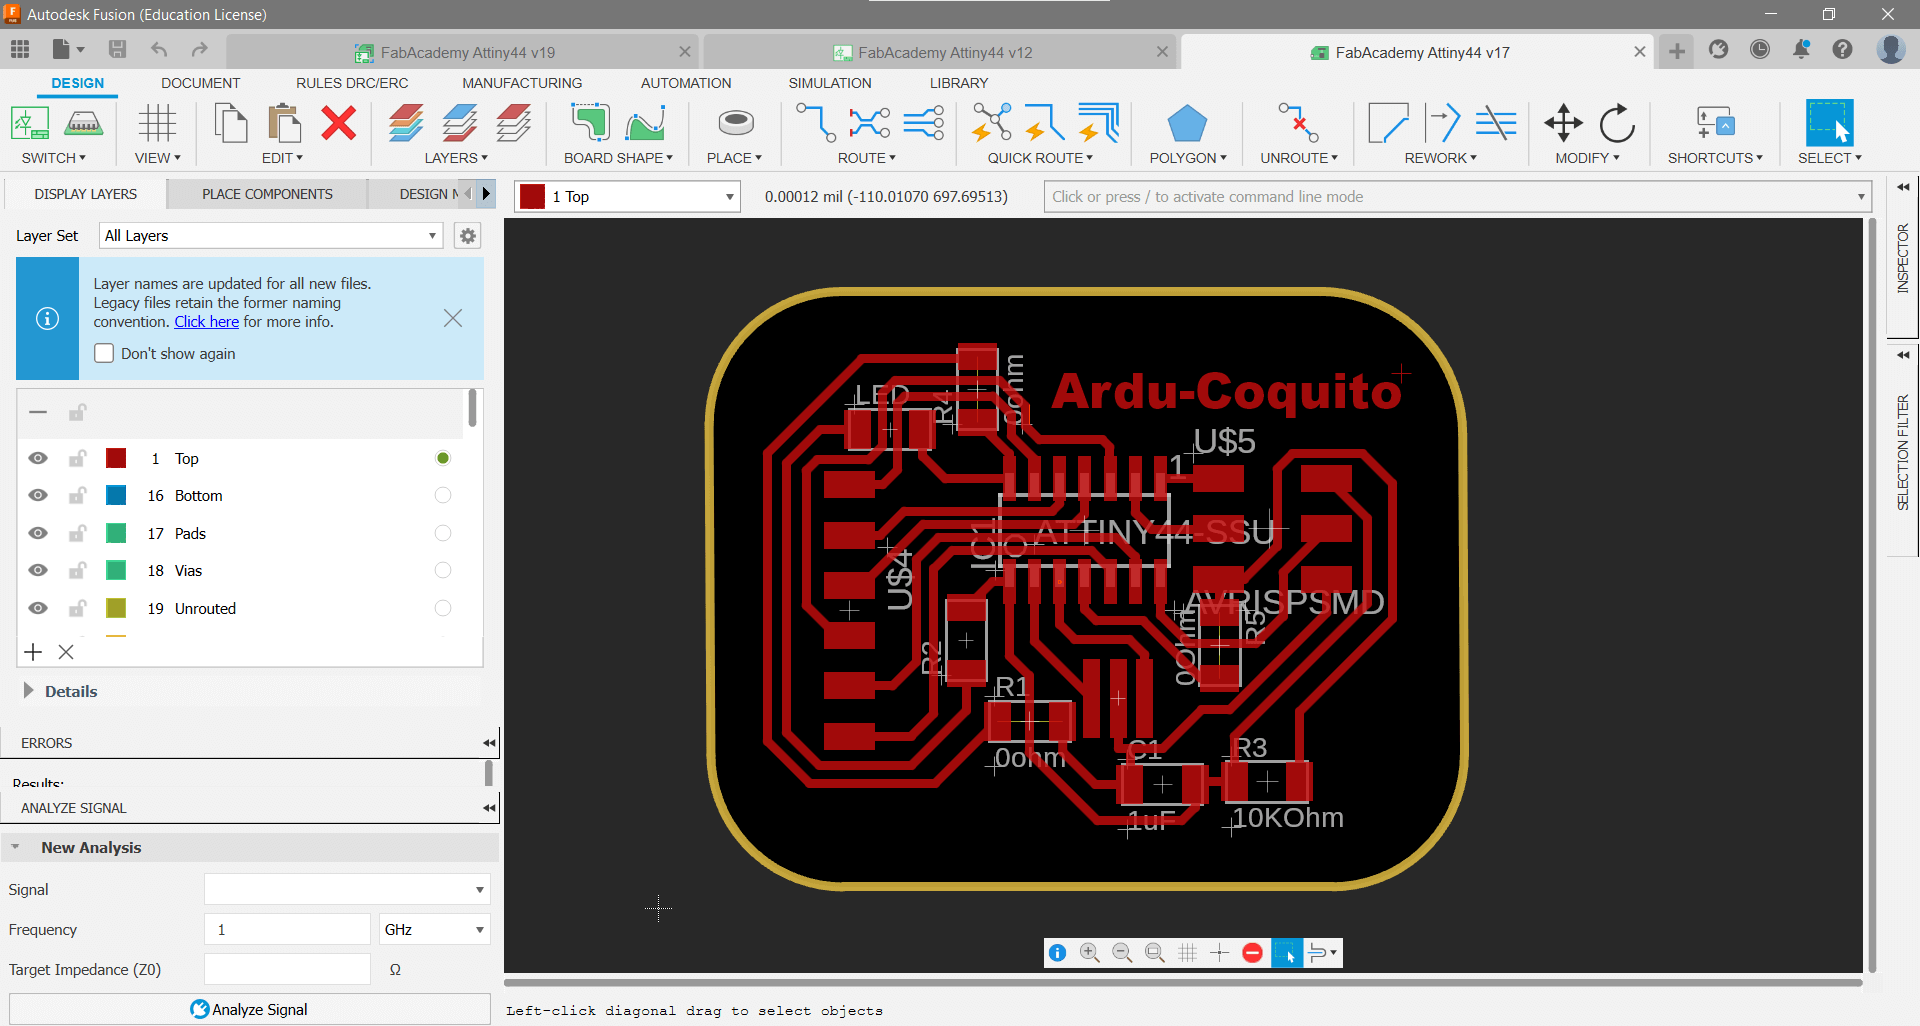
Task: Click the Save disk icon
Action: pyautogui.click(x=117, y=49)
